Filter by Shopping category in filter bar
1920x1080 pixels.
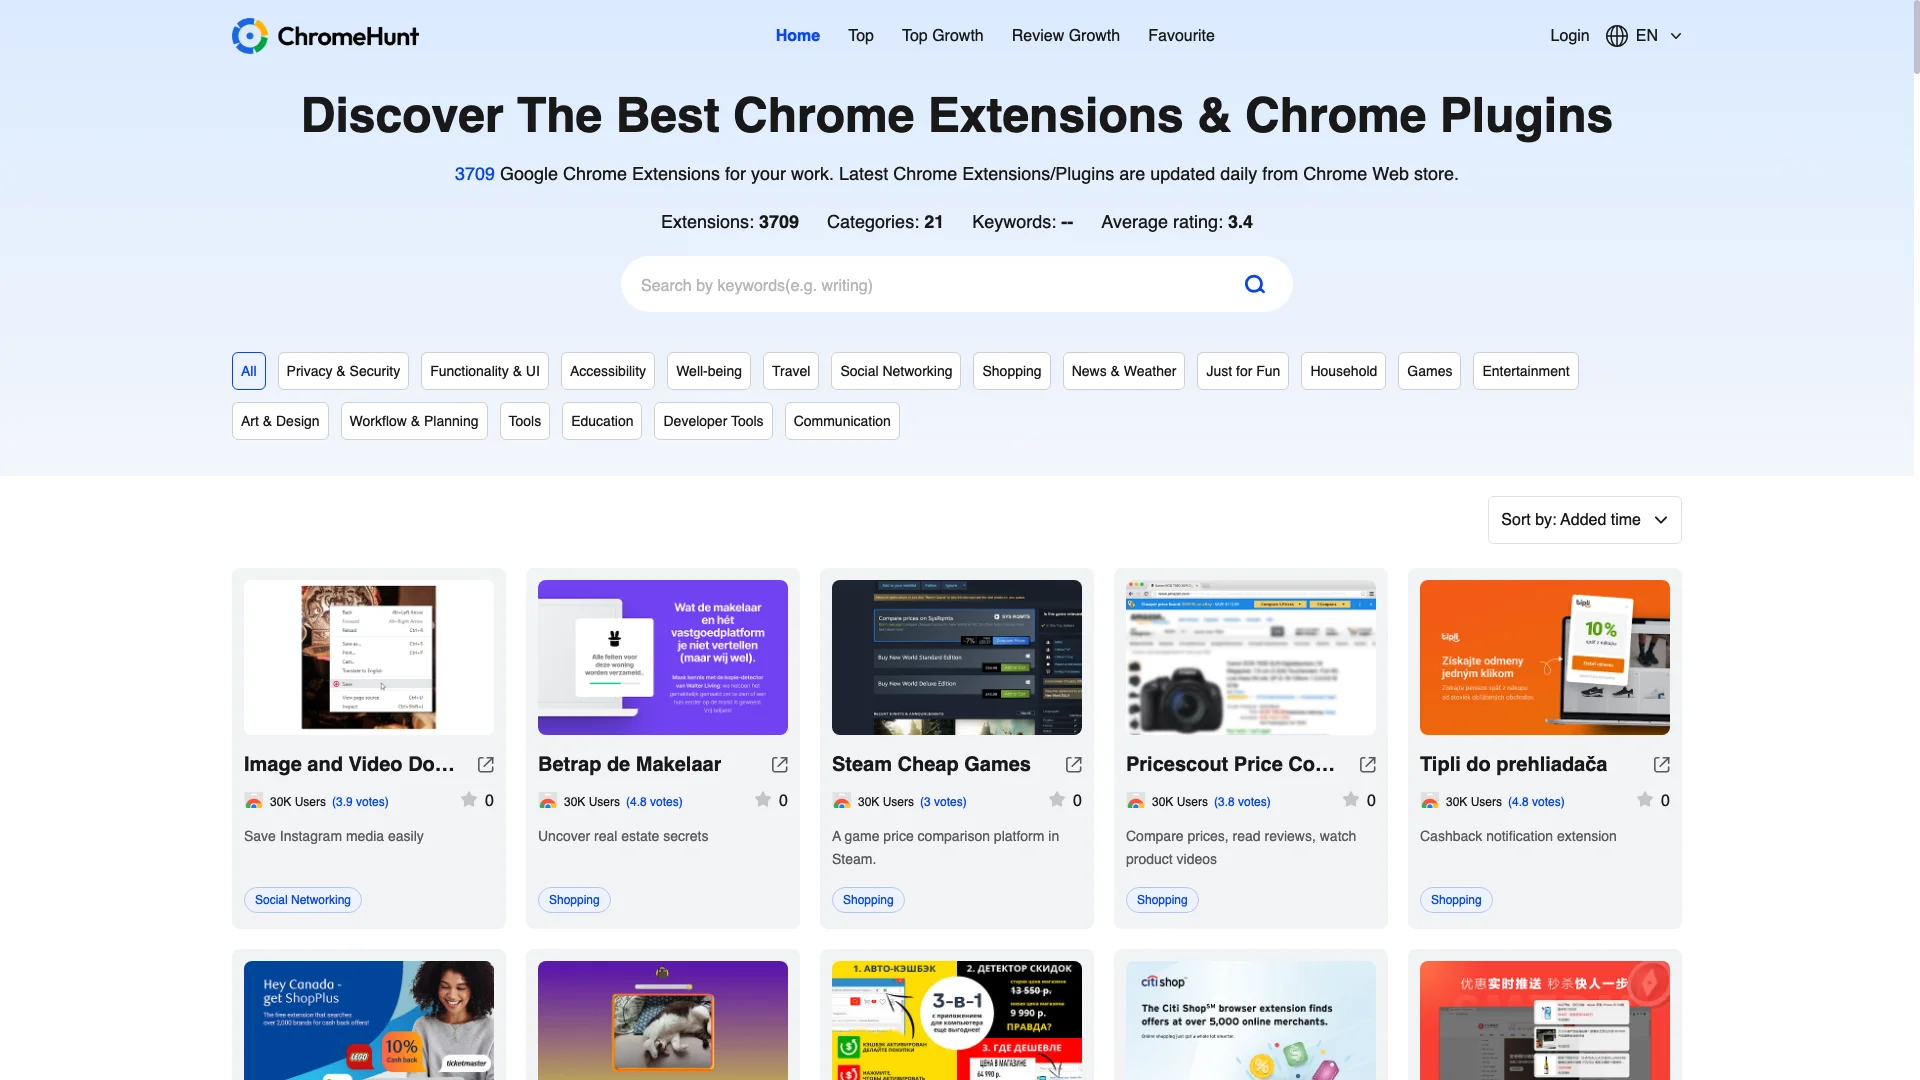(1012, 371)
